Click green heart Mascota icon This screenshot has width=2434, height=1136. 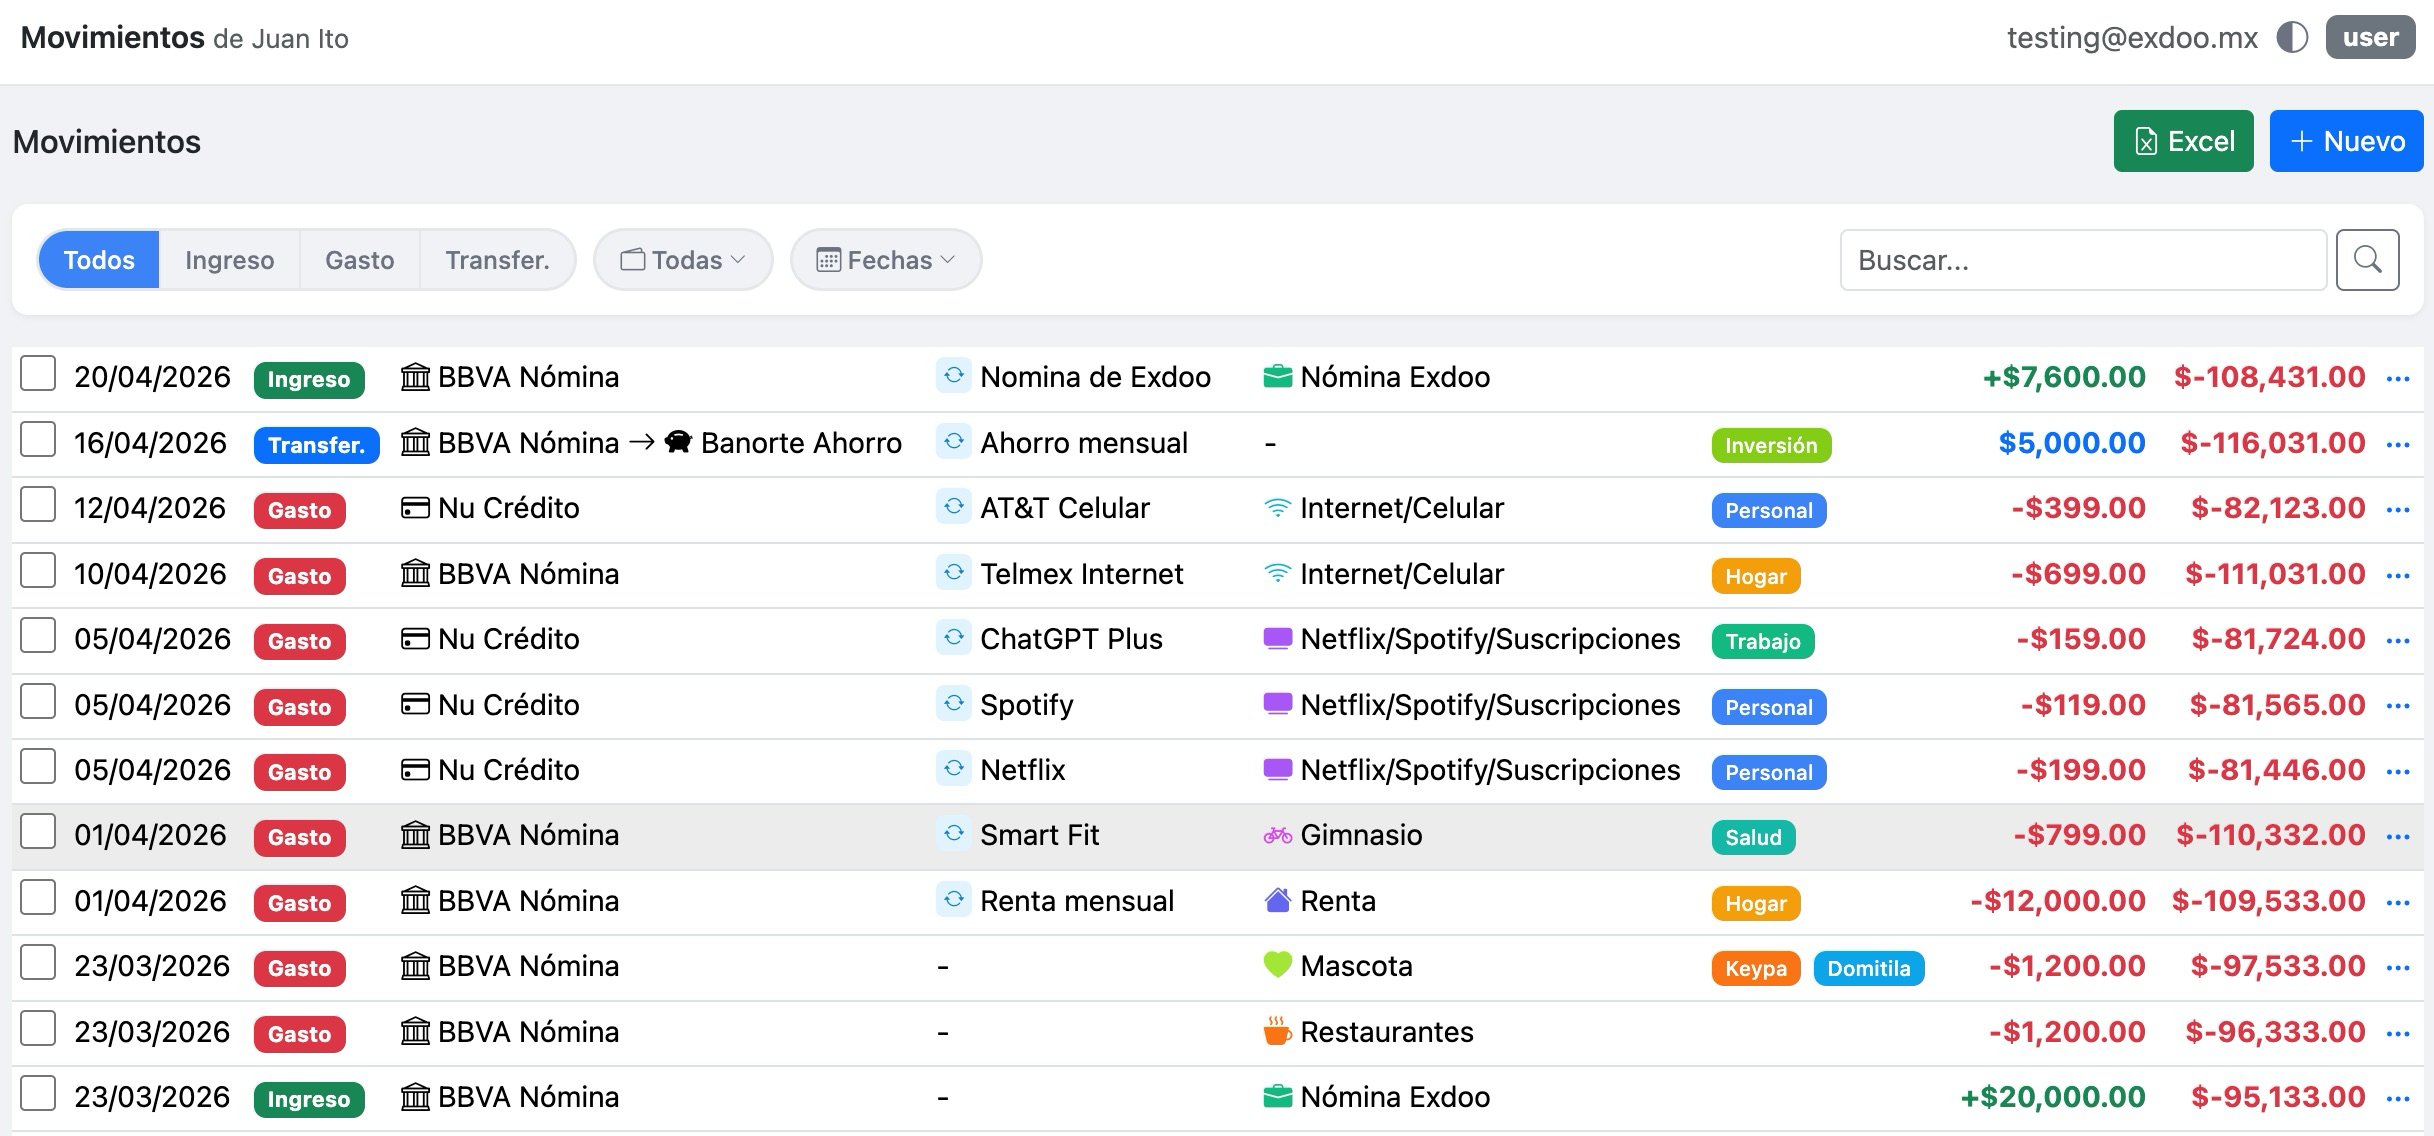[1277, 965]
